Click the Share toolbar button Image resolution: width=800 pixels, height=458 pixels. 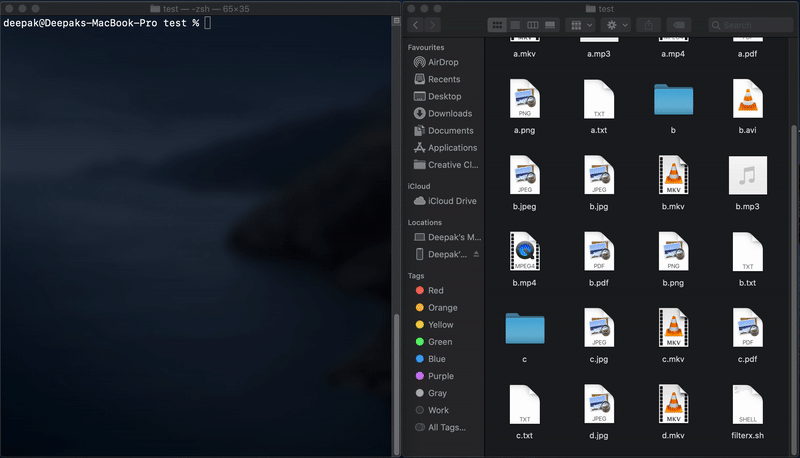pos(648,25)
